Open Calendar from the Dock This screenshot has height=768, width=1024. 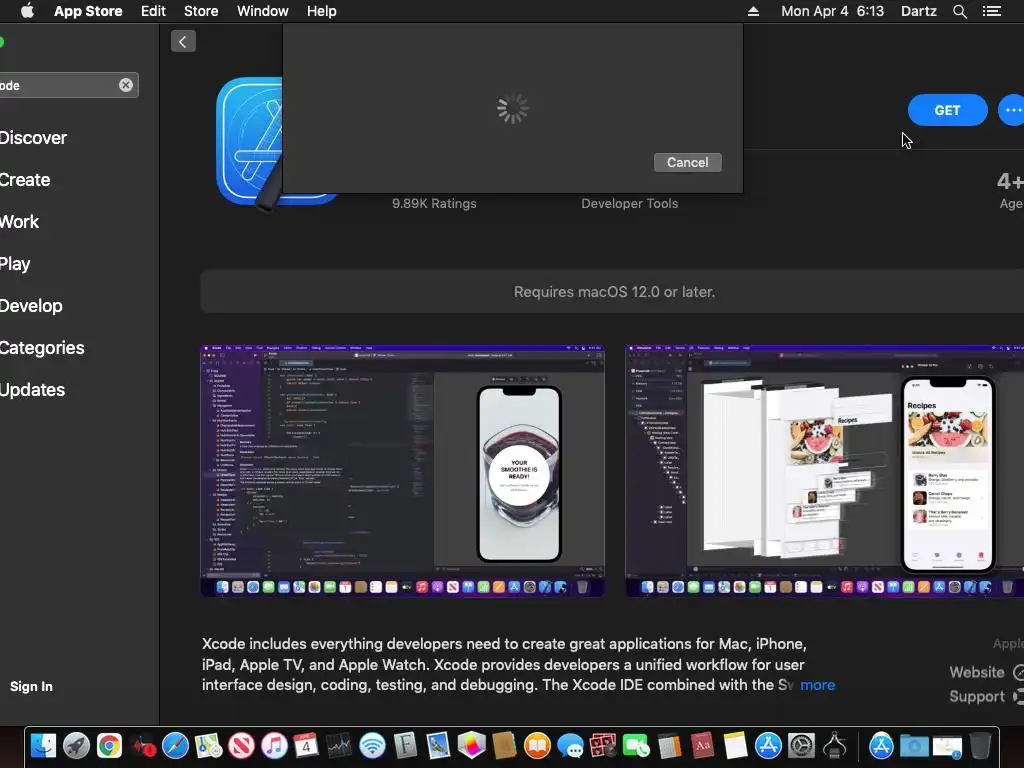[x=306, y=745]
